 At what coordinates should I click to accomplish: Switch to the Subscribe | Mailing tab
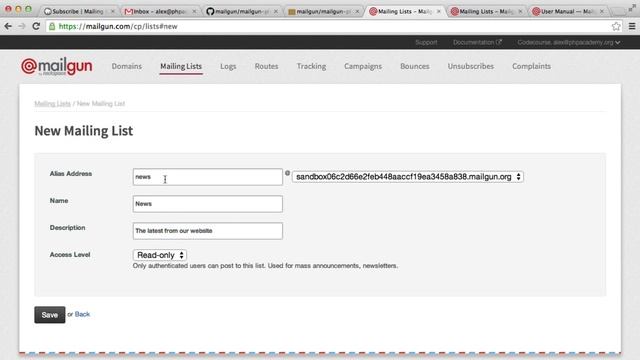[78, 11]
